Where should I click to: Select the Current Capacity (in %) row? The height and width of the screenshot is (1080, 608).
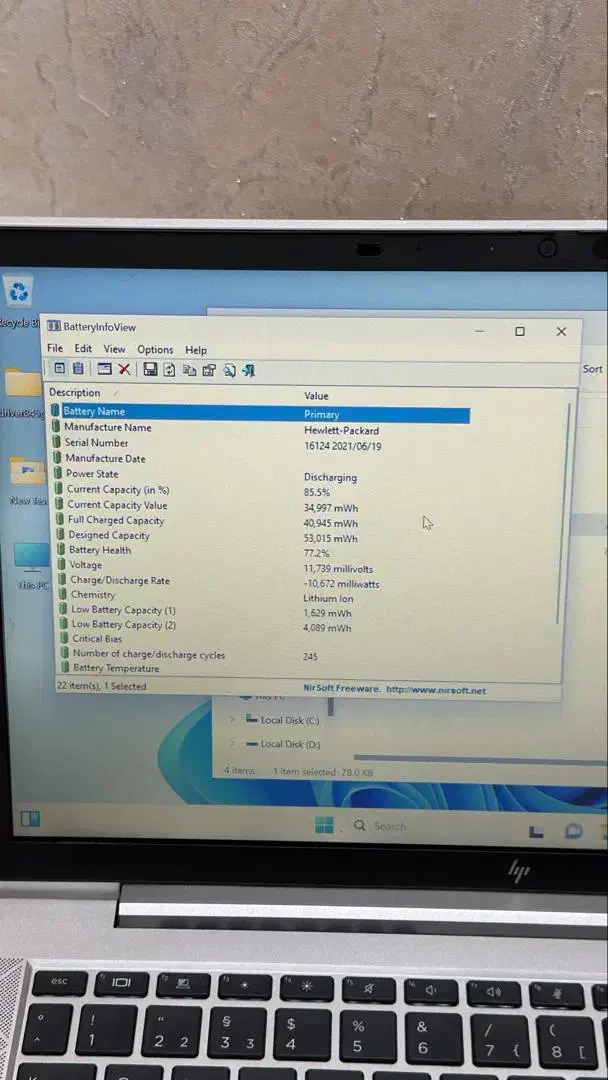260,491
